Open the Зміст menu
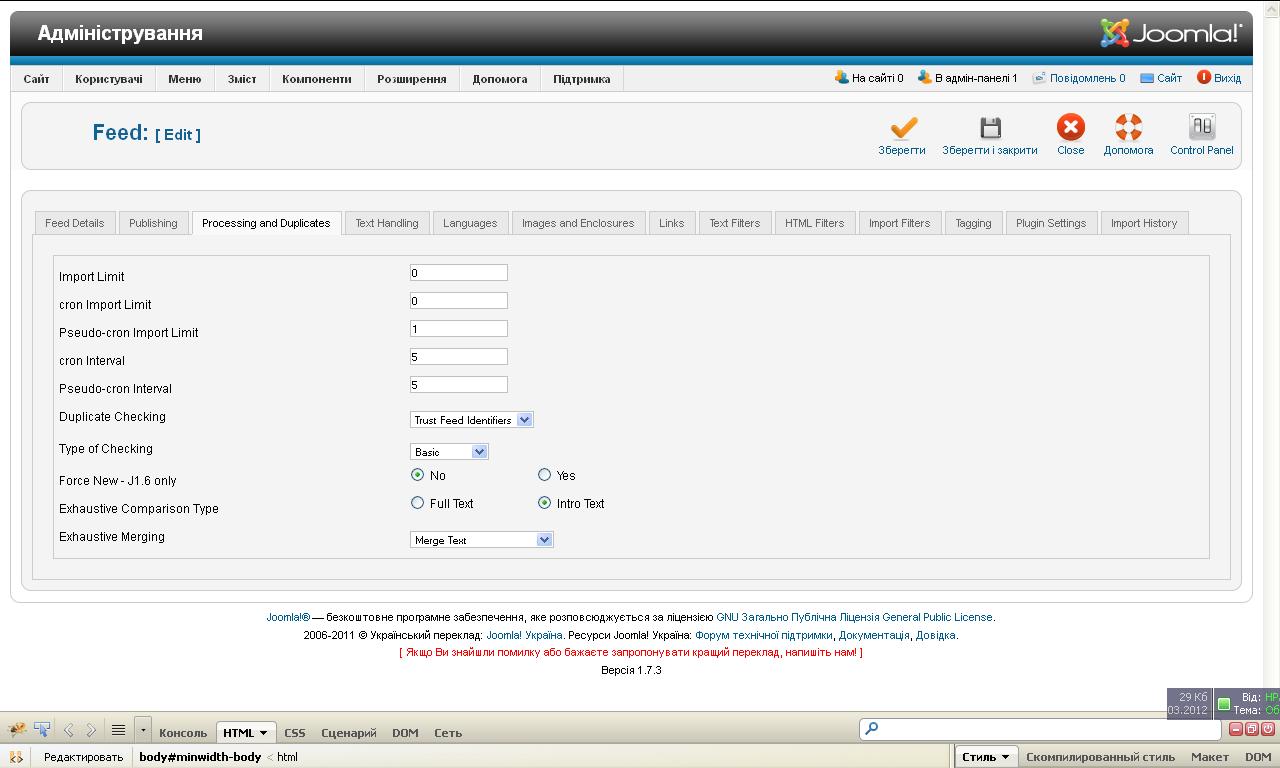The height and width of the screenshot is (768, 1280). click(x=242, y=79)
